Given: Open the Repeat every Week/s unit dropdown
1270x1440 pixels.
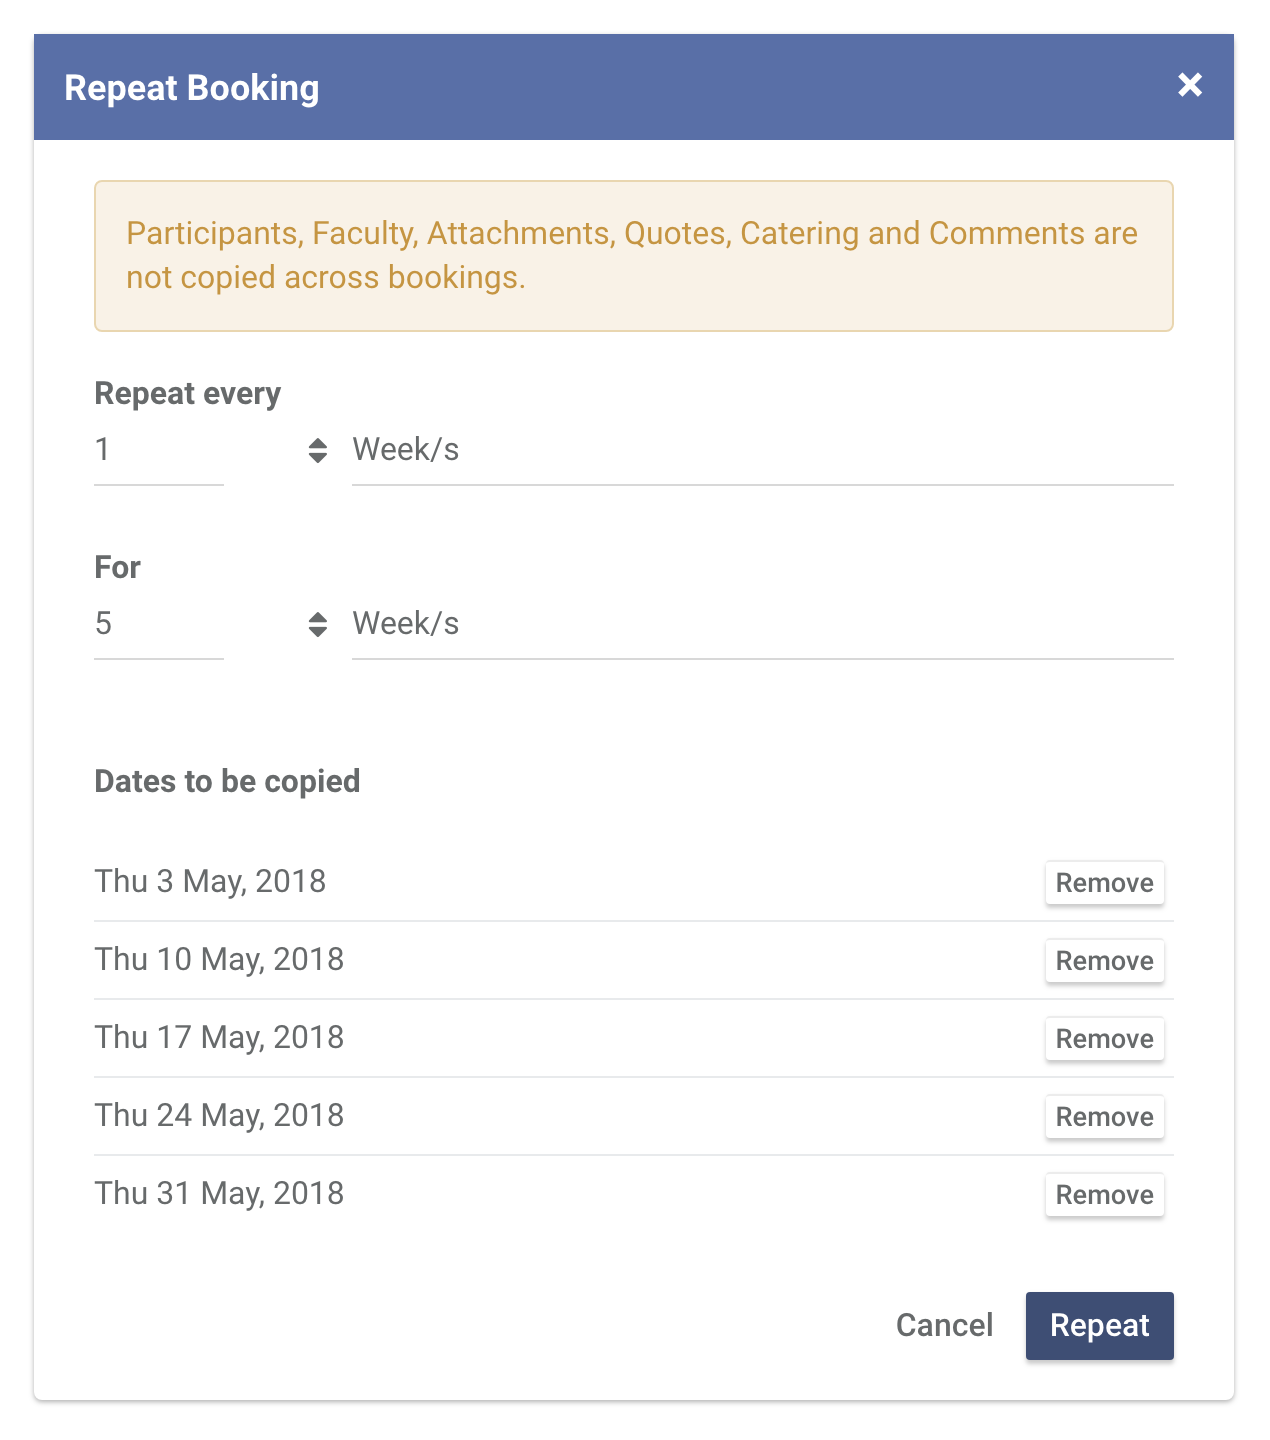Looking at the screenshot, I should [x=762, y=451].
